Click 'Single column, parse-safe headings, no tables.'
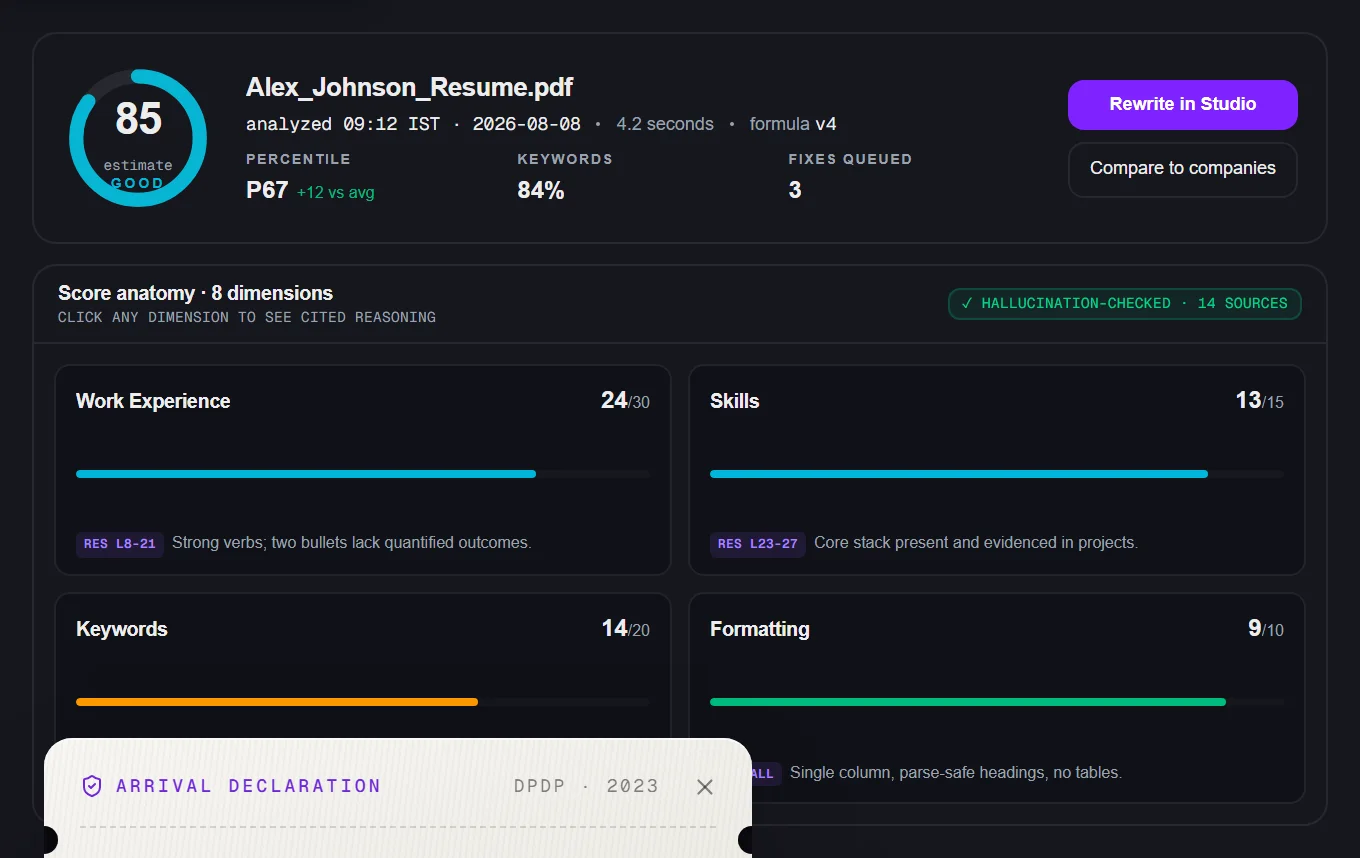 tap(956, 773)
